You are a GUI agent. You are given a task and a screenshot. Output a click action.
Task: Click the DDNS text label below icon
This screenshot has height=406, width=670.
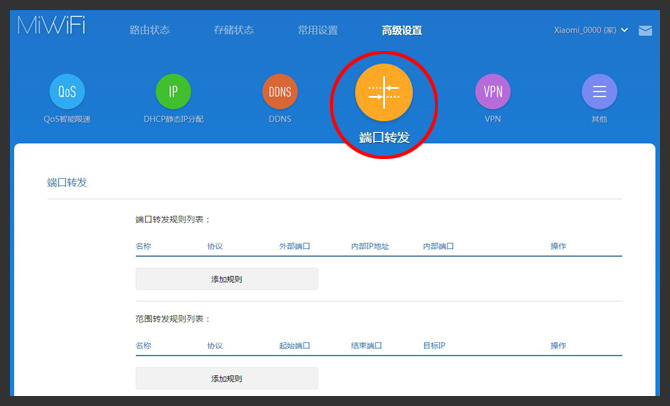pos(280,118)
